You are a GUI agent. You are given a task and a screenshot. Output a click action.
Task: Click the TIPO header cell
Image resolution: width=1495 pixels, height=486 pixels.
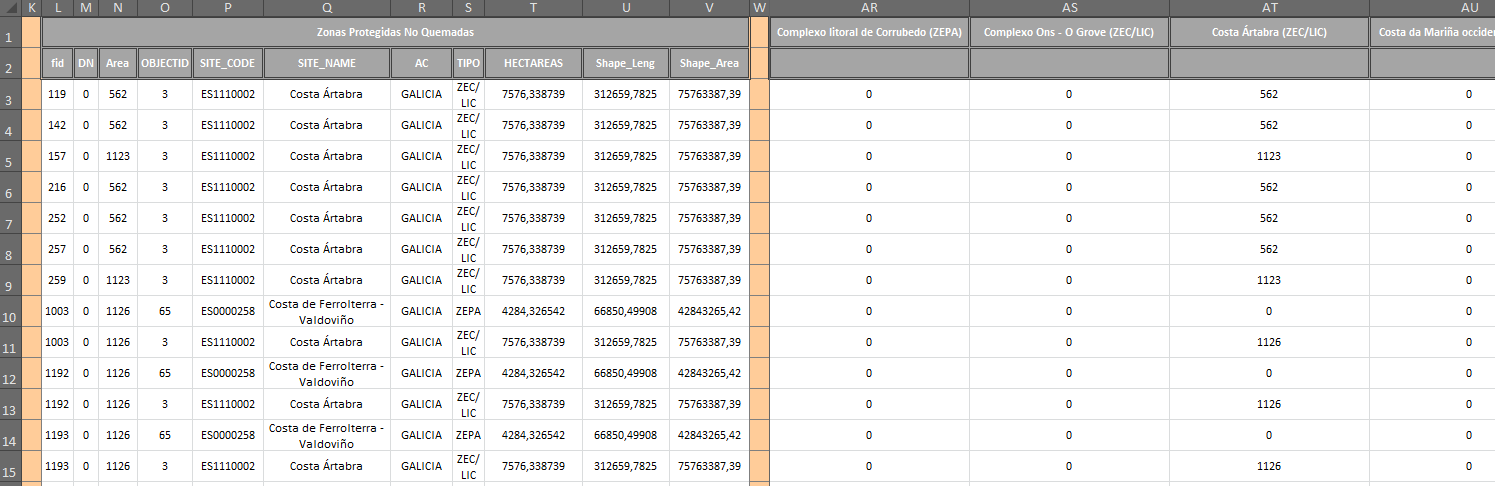pyautogui.click(x=468, y=64)
